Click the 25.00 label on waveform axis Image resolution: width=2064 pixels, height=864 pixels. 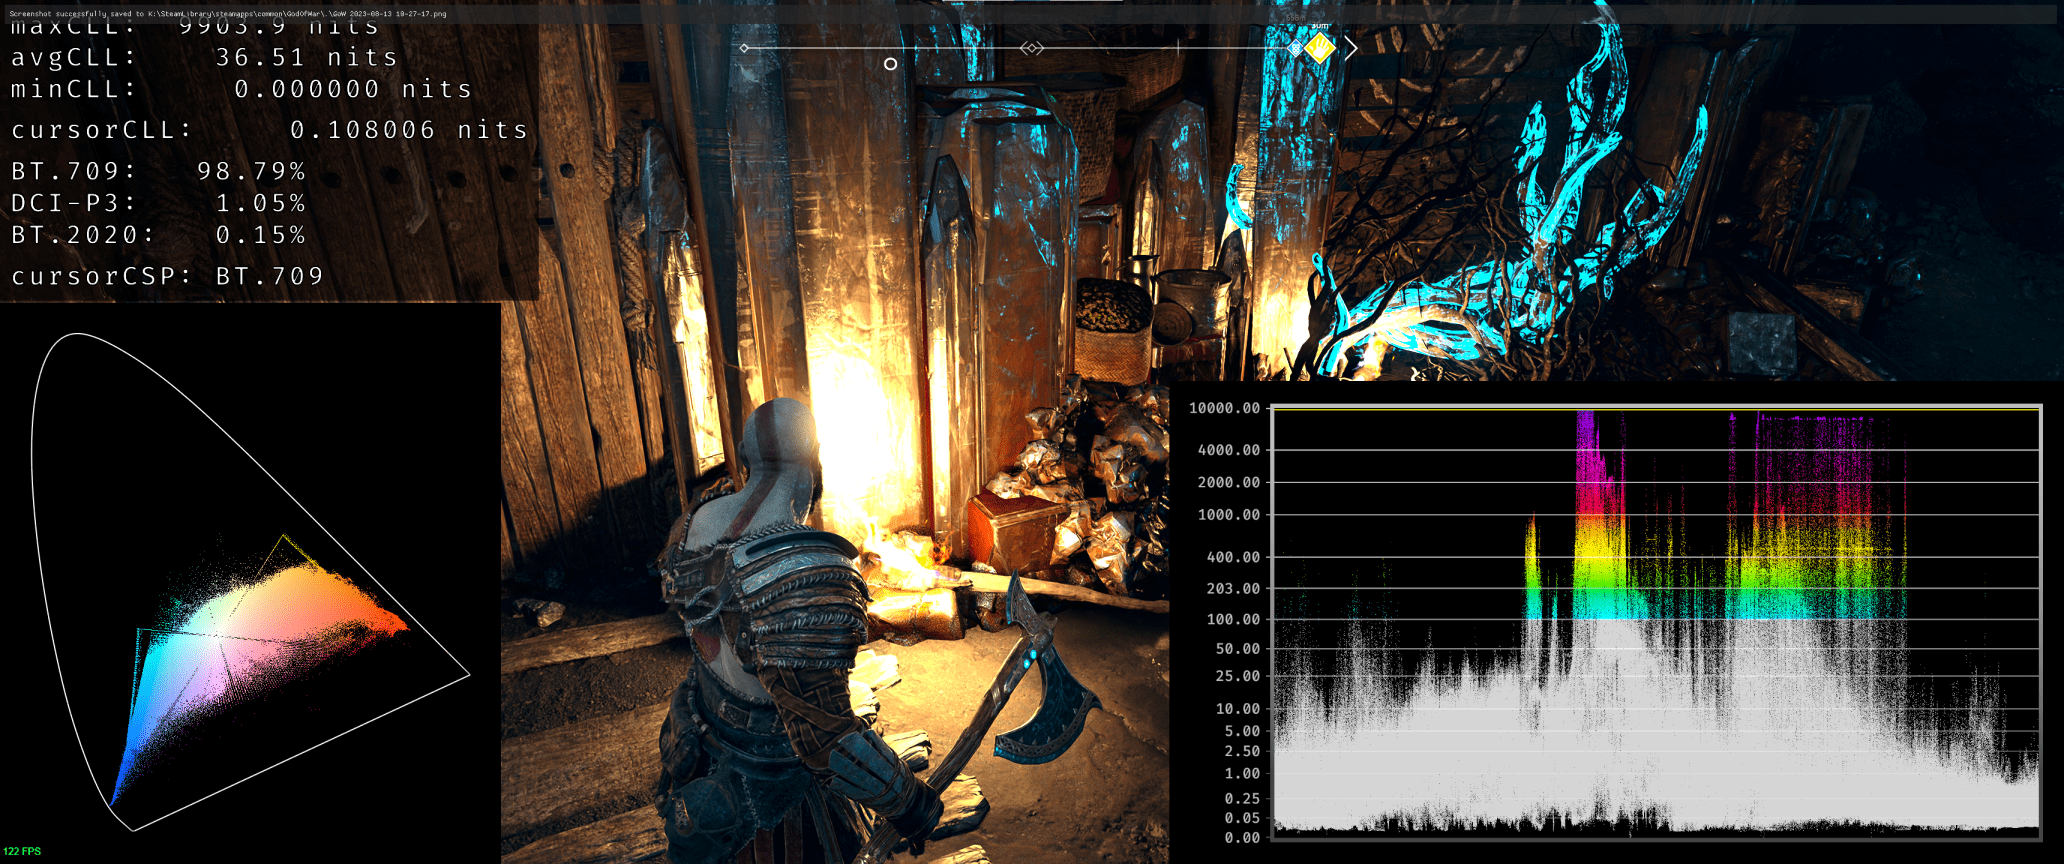point(1238,677)
